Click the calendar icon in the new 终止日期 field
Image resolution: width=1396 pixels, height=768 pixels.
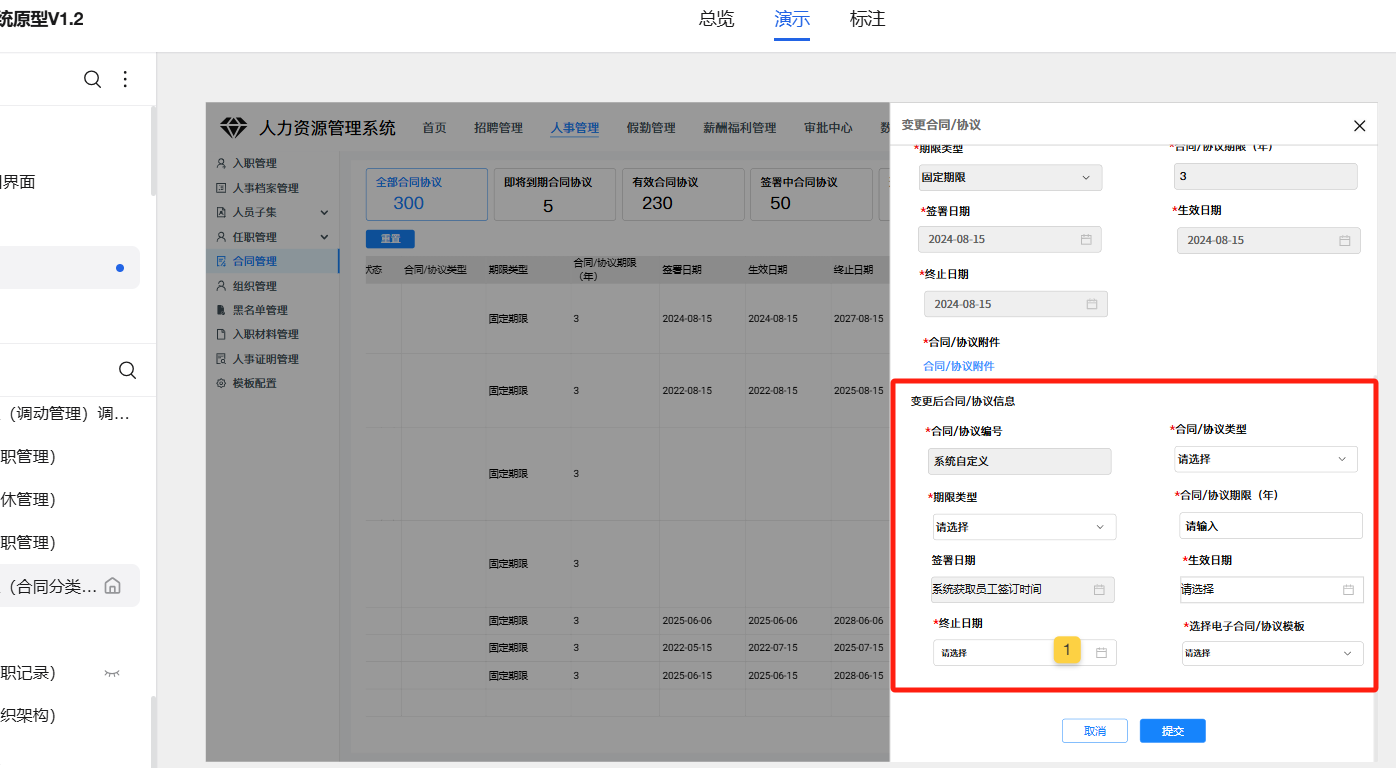tap(1101, 653)
